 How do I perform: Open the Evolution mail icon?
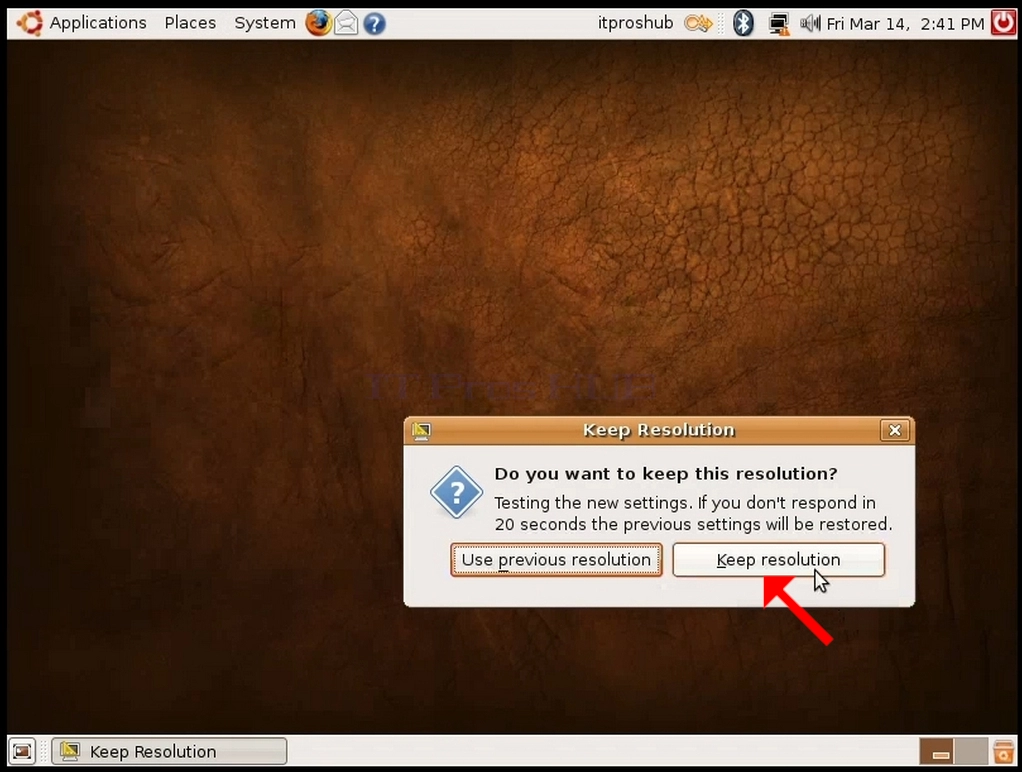click(x=346, y=24)
